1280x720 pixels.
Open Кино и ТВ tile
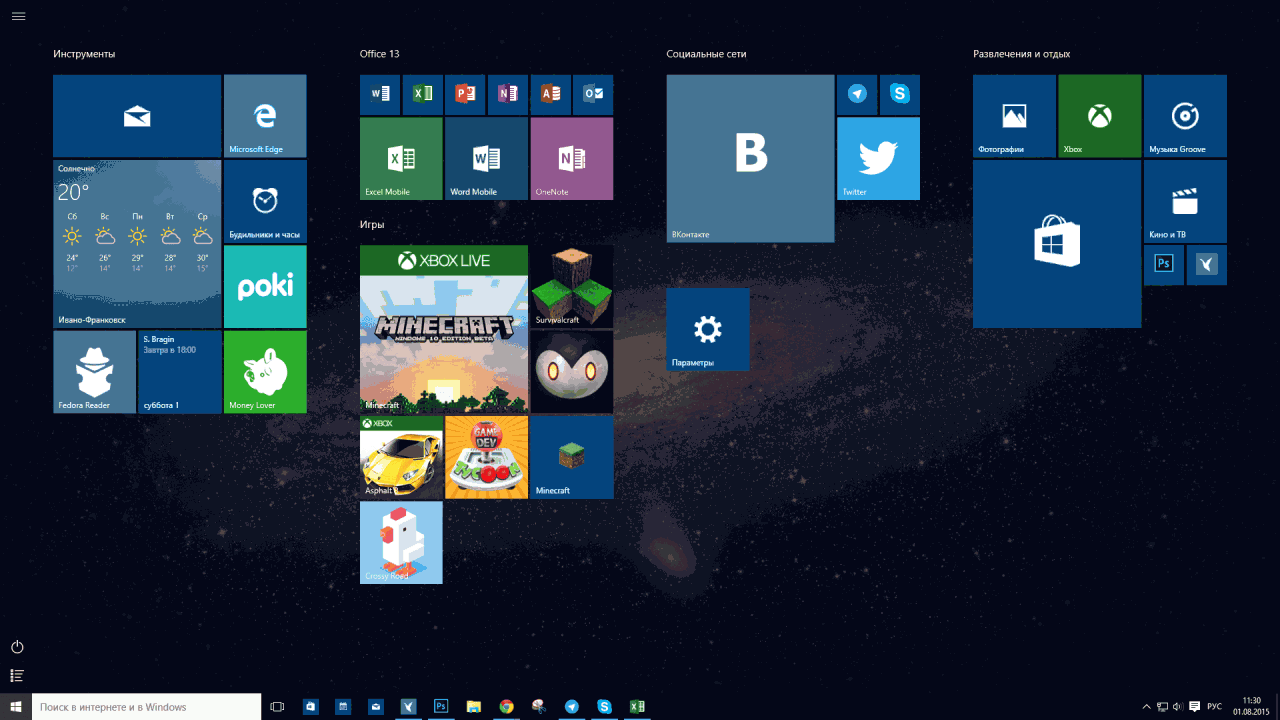pyautogui.click(x=1185, y=201)
